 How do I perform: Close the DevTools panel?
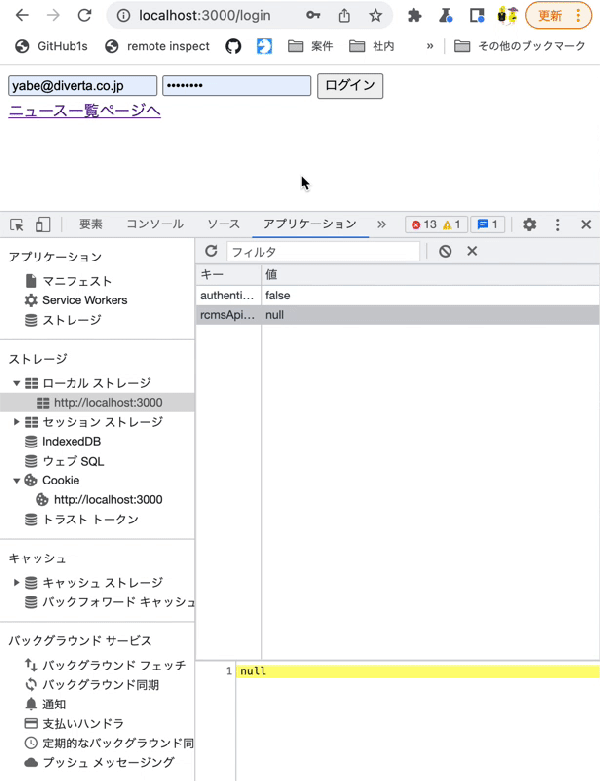click(586, 225)
